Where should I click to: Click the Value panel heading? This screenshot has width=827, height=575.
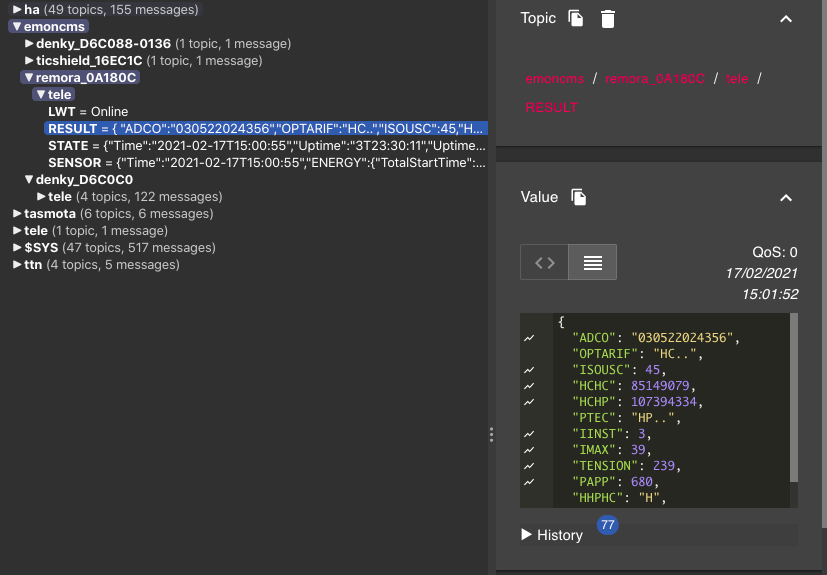point(539,197)
